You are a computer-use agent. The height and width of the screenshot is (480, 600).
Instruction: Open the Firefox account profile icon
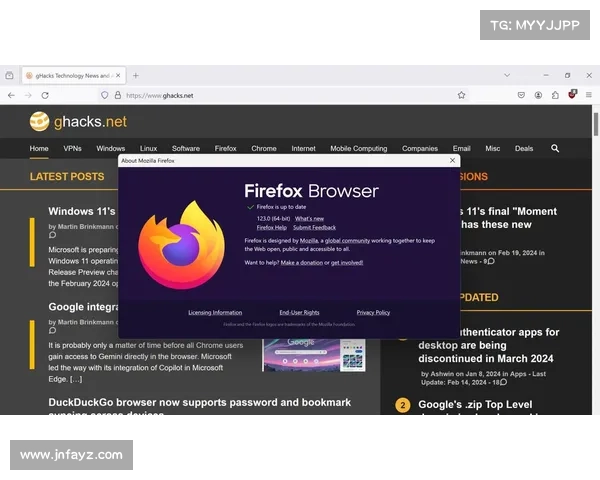pos(538,95)
